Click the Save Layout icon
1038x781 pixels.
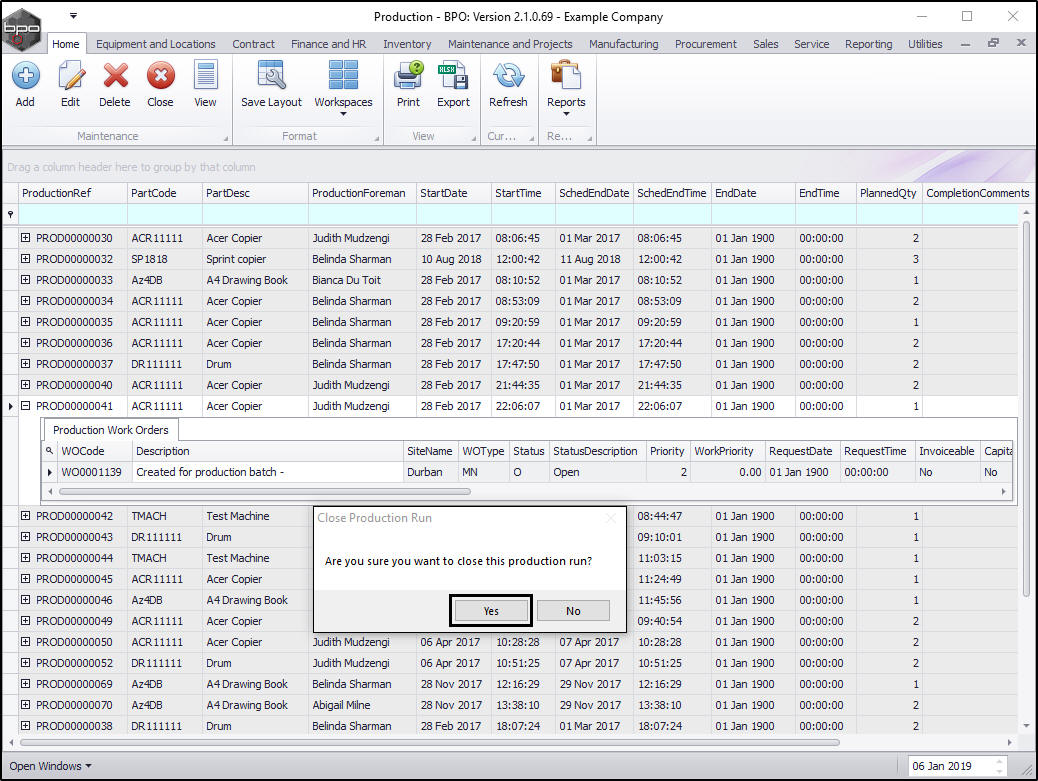point(271,84)
